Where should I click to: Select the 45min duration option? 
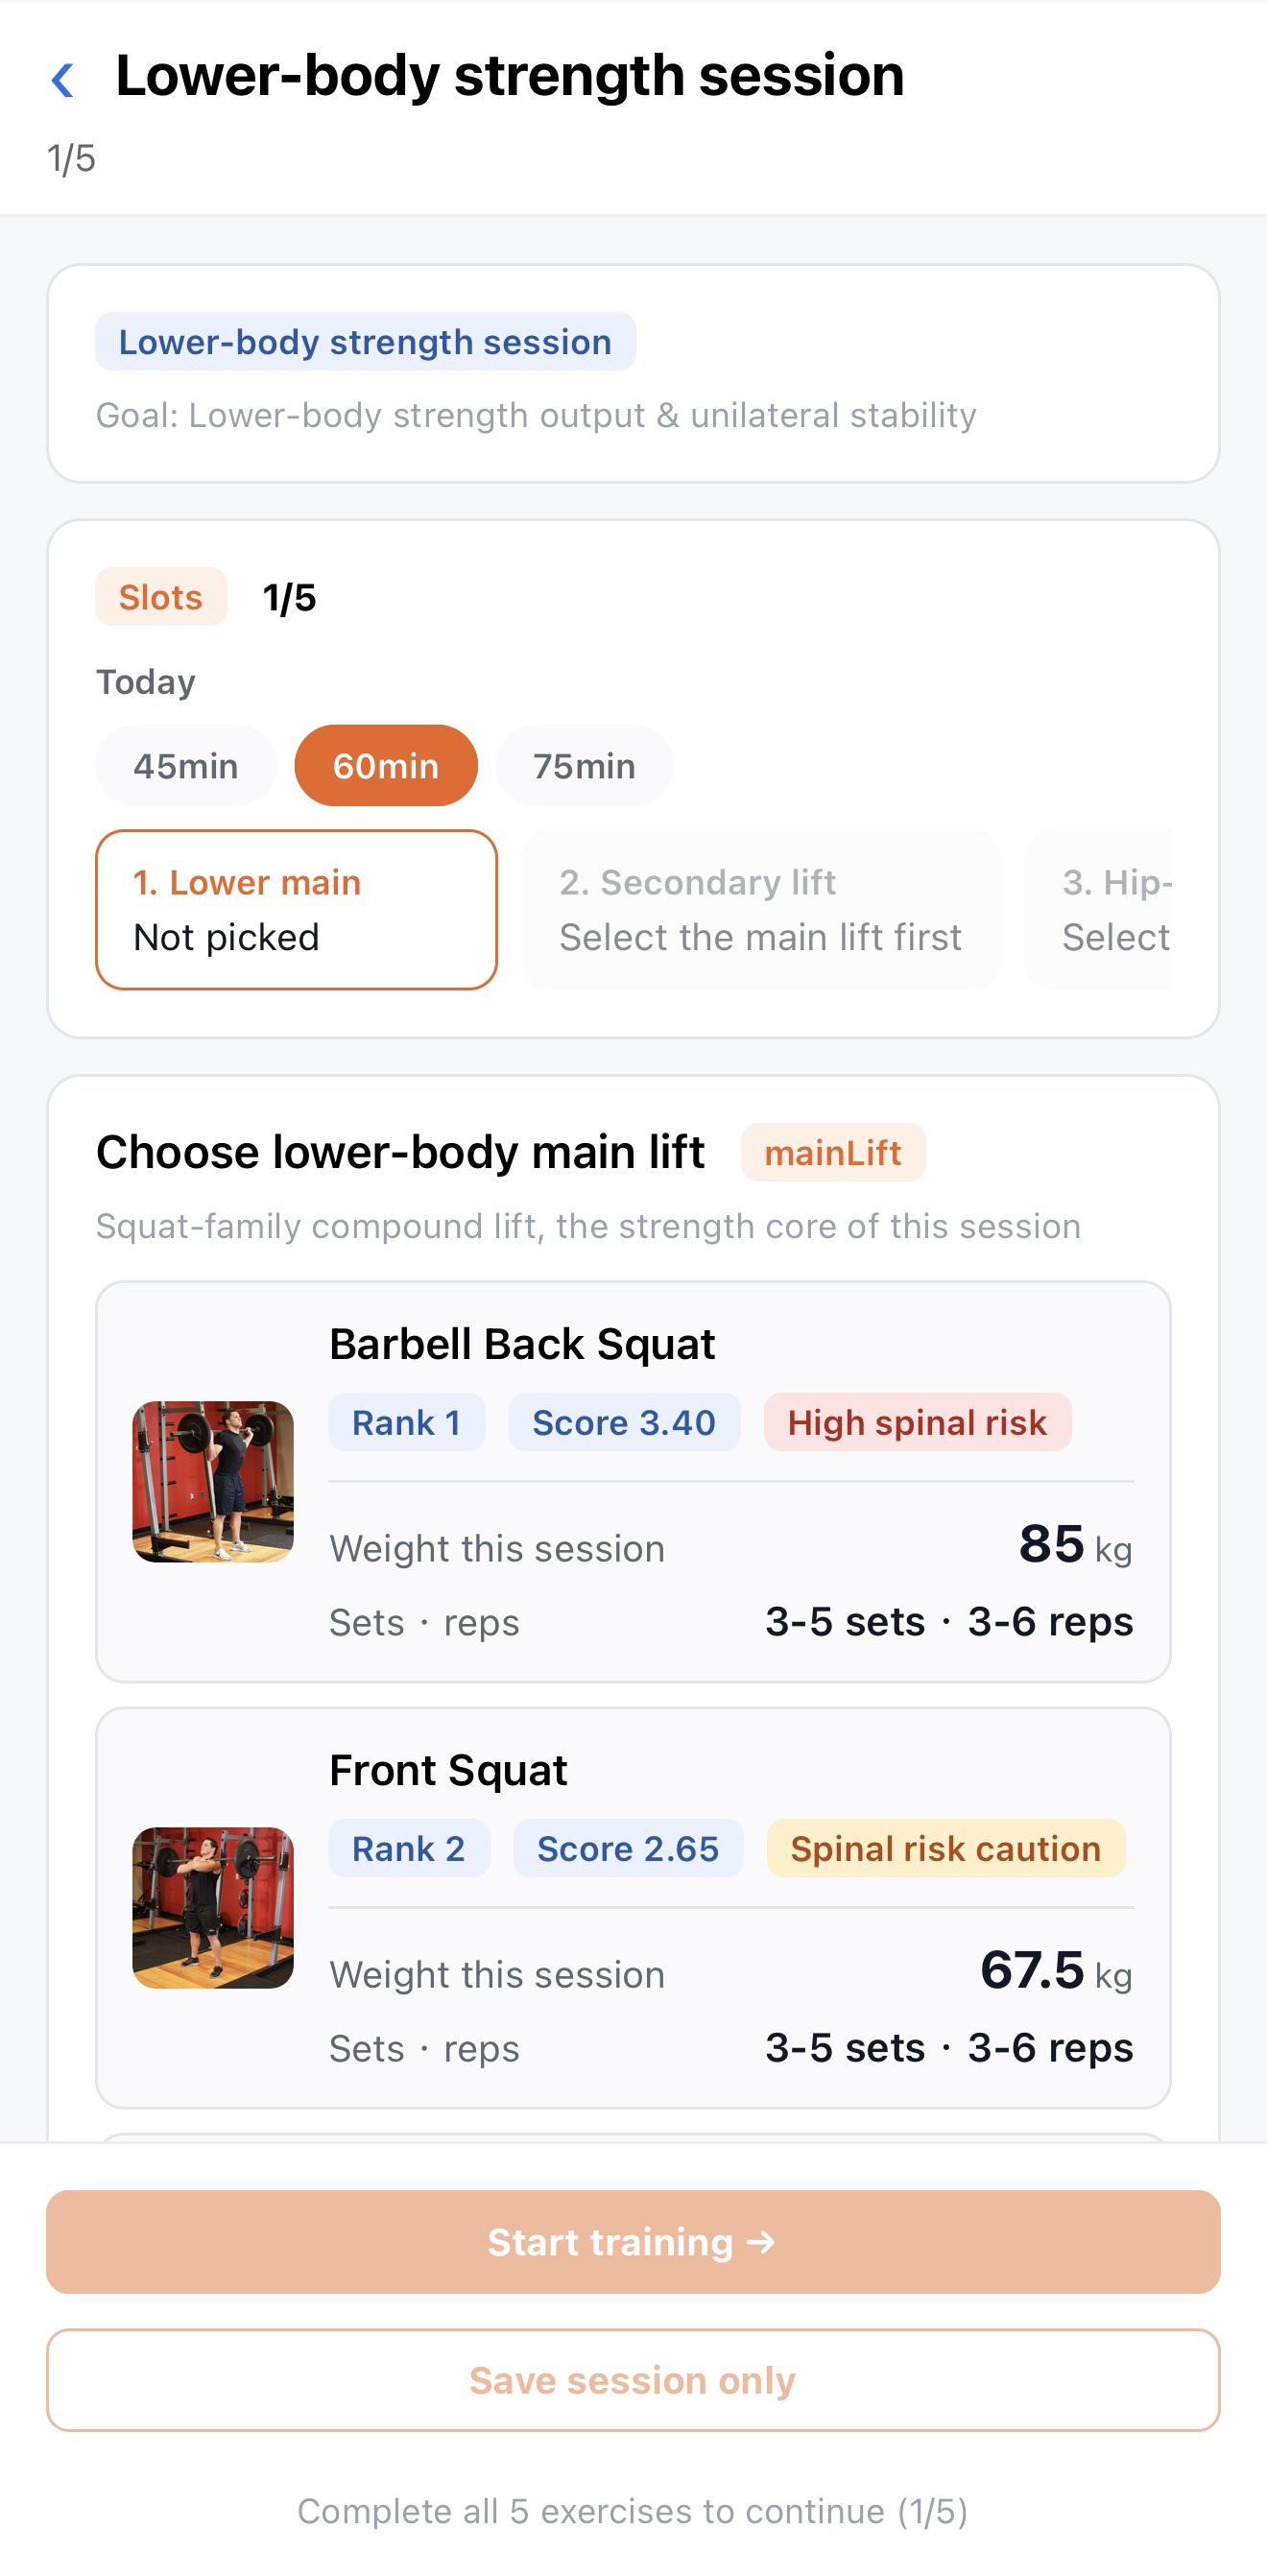tap(186, 766)
